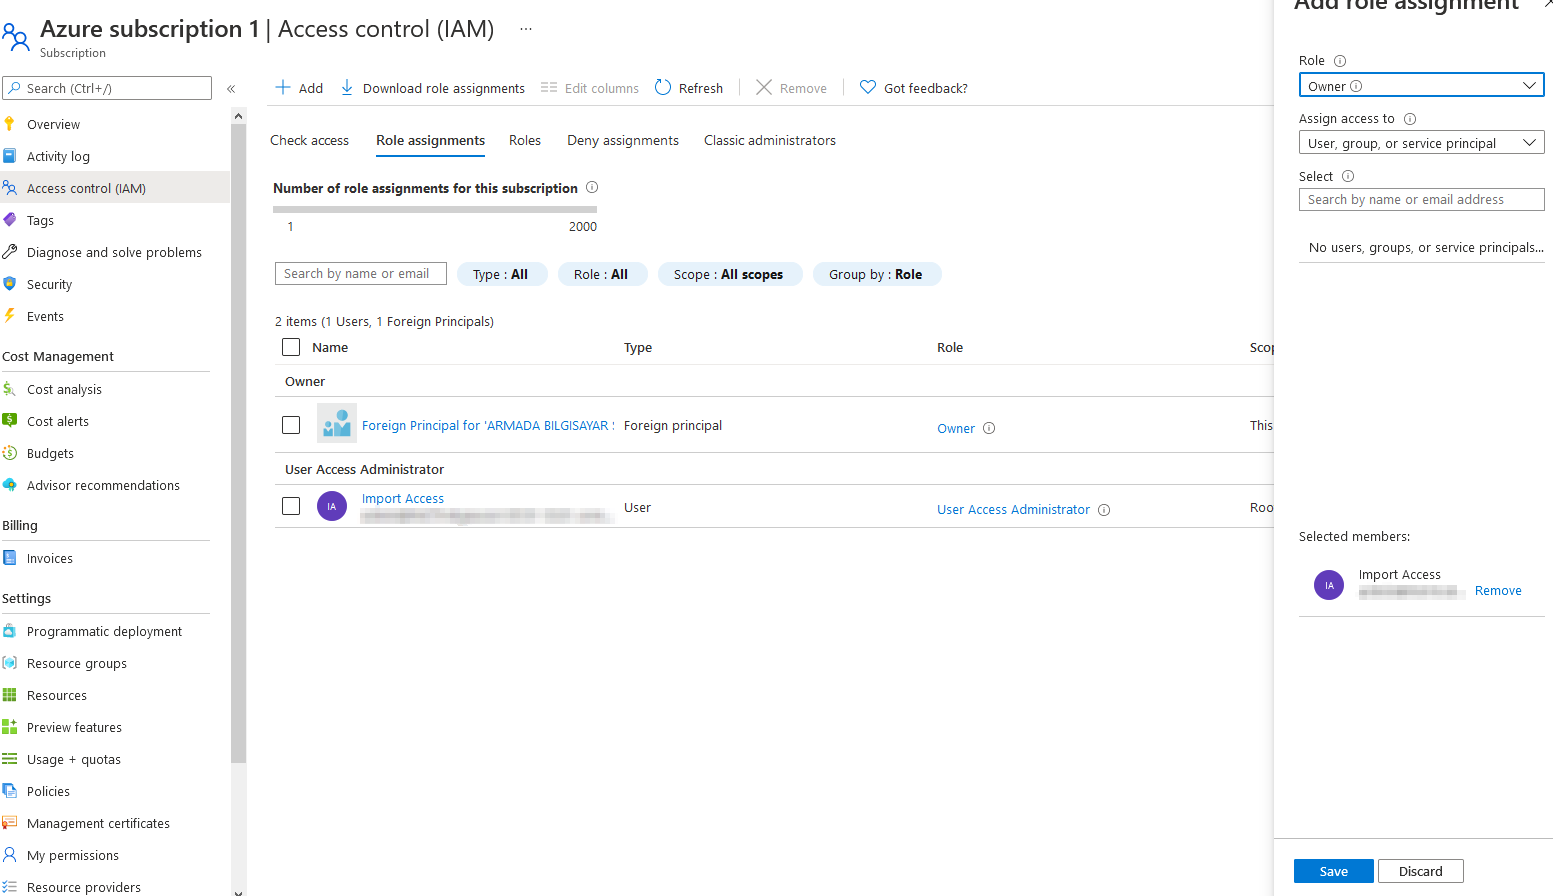The image size is (1553, 896).
Task: Click the Policies icon
Action: 9,791
